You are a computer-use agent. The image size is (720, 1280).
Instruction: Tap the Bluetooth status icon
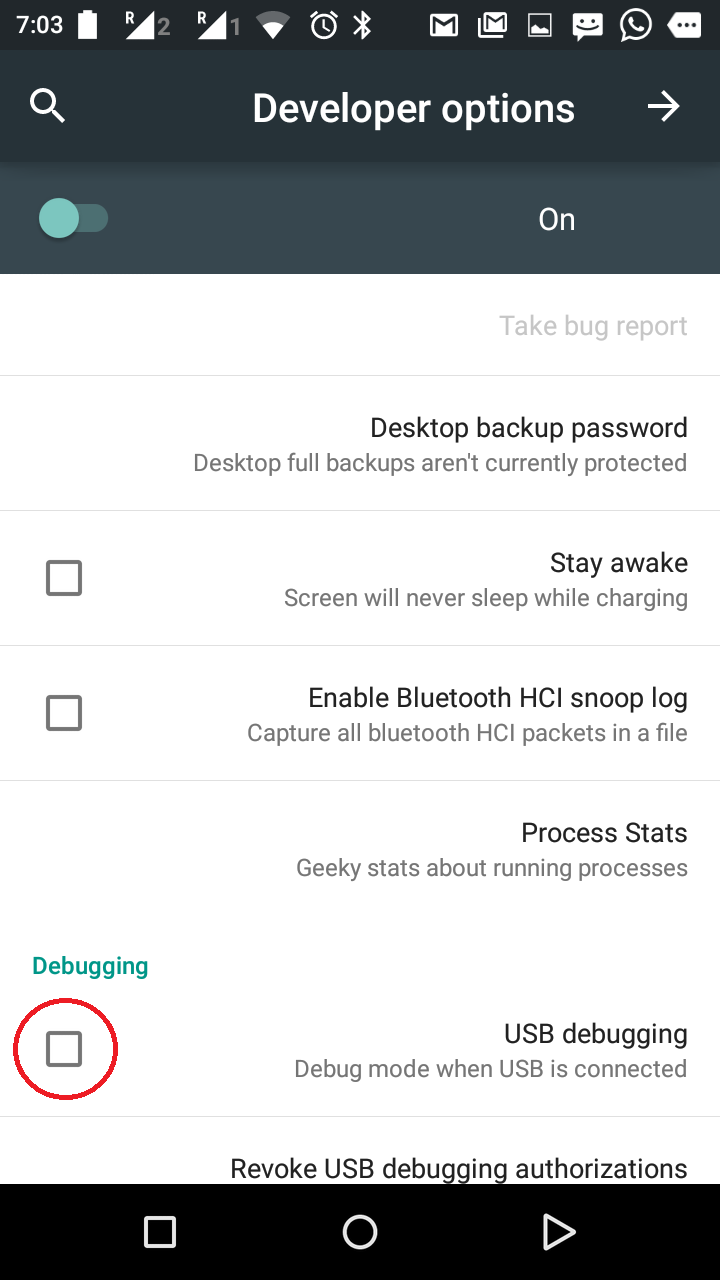pyautogui.click(x=362, y=25)
